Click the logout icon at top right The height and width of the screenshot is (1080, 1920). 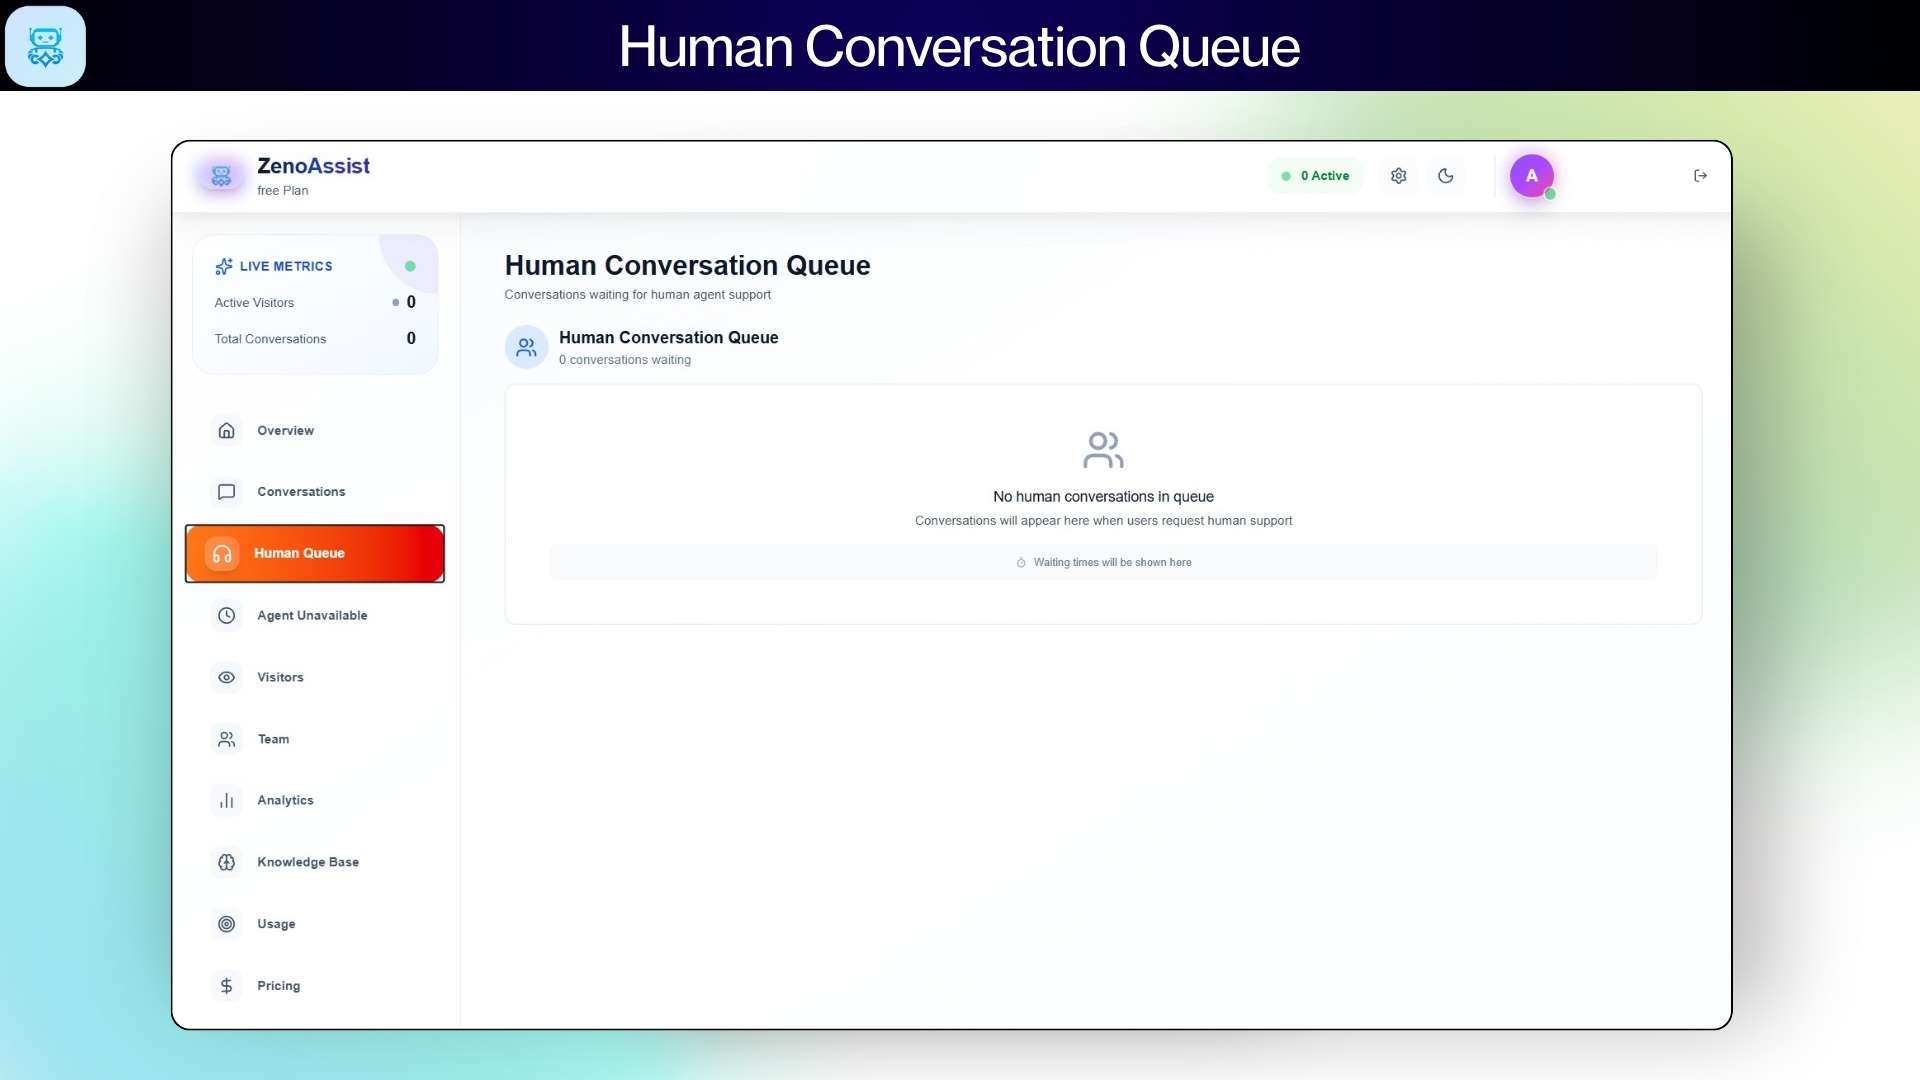tap(1700, 175)
